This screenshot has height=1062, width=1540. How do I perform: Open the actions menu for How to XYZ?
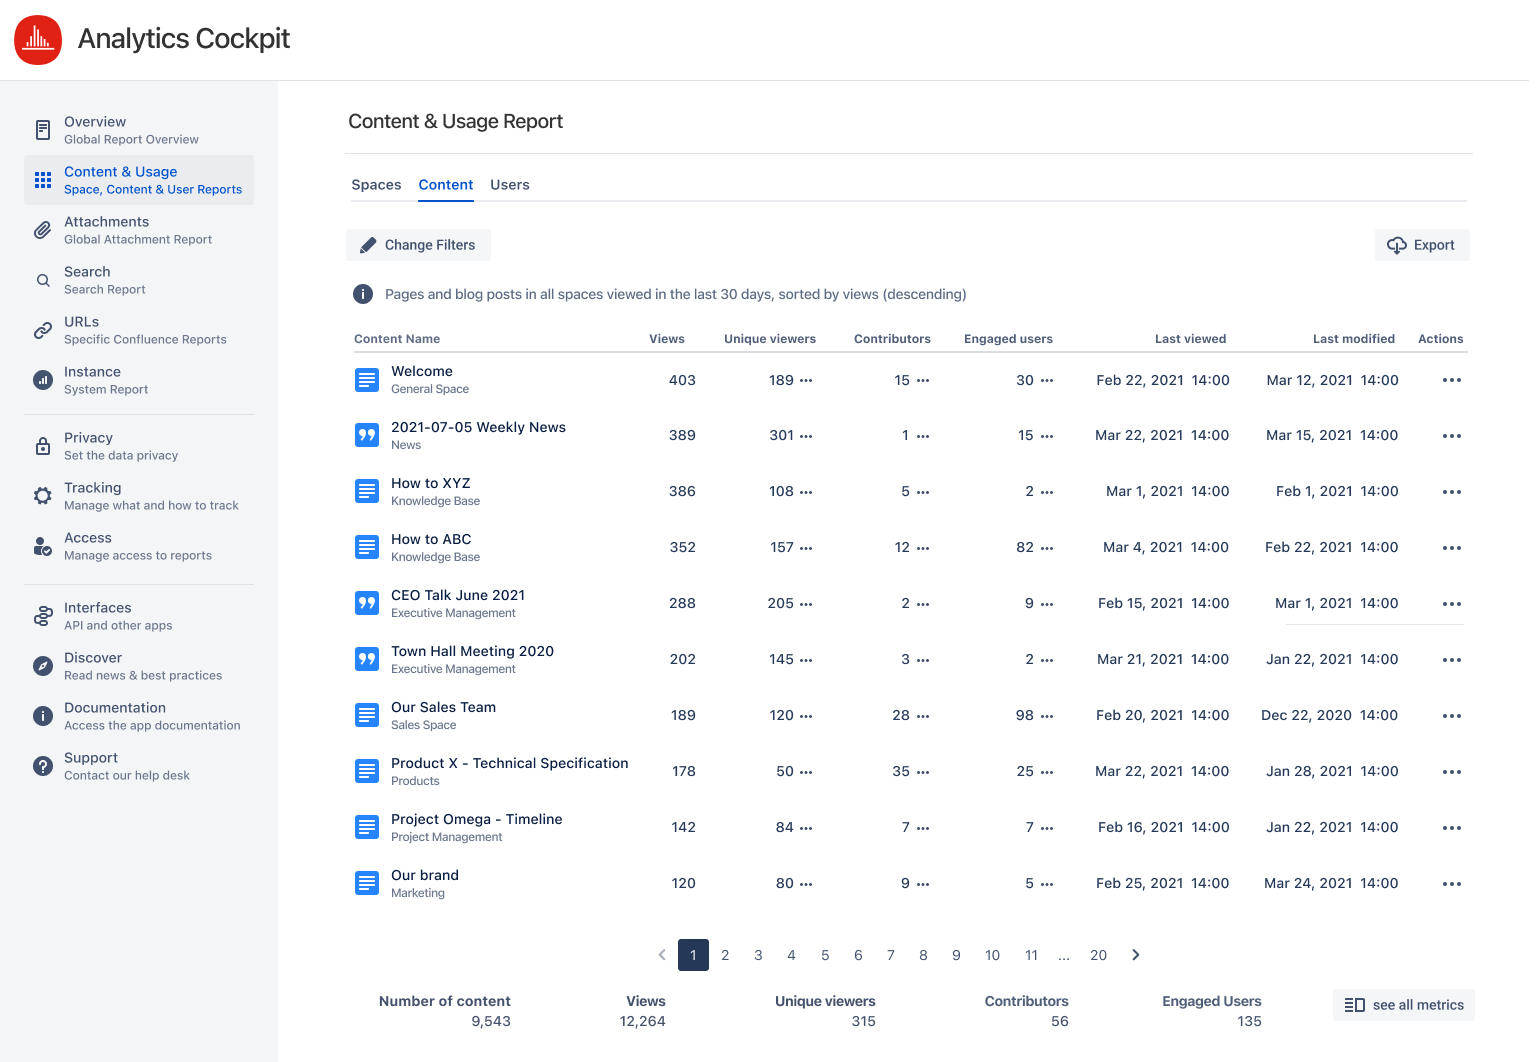(x=1452, y=491)
